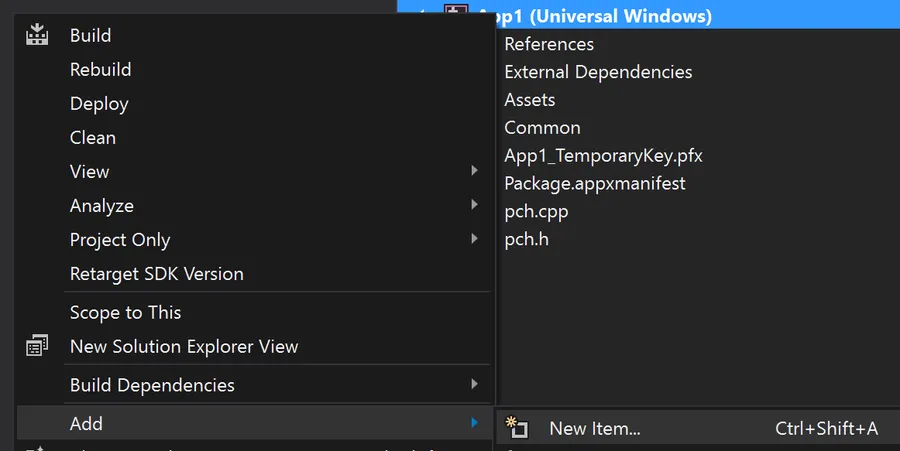The image size is (900, 451).
Task: Select the App1 (Universal Windows) project node
Action: (594, 16)
